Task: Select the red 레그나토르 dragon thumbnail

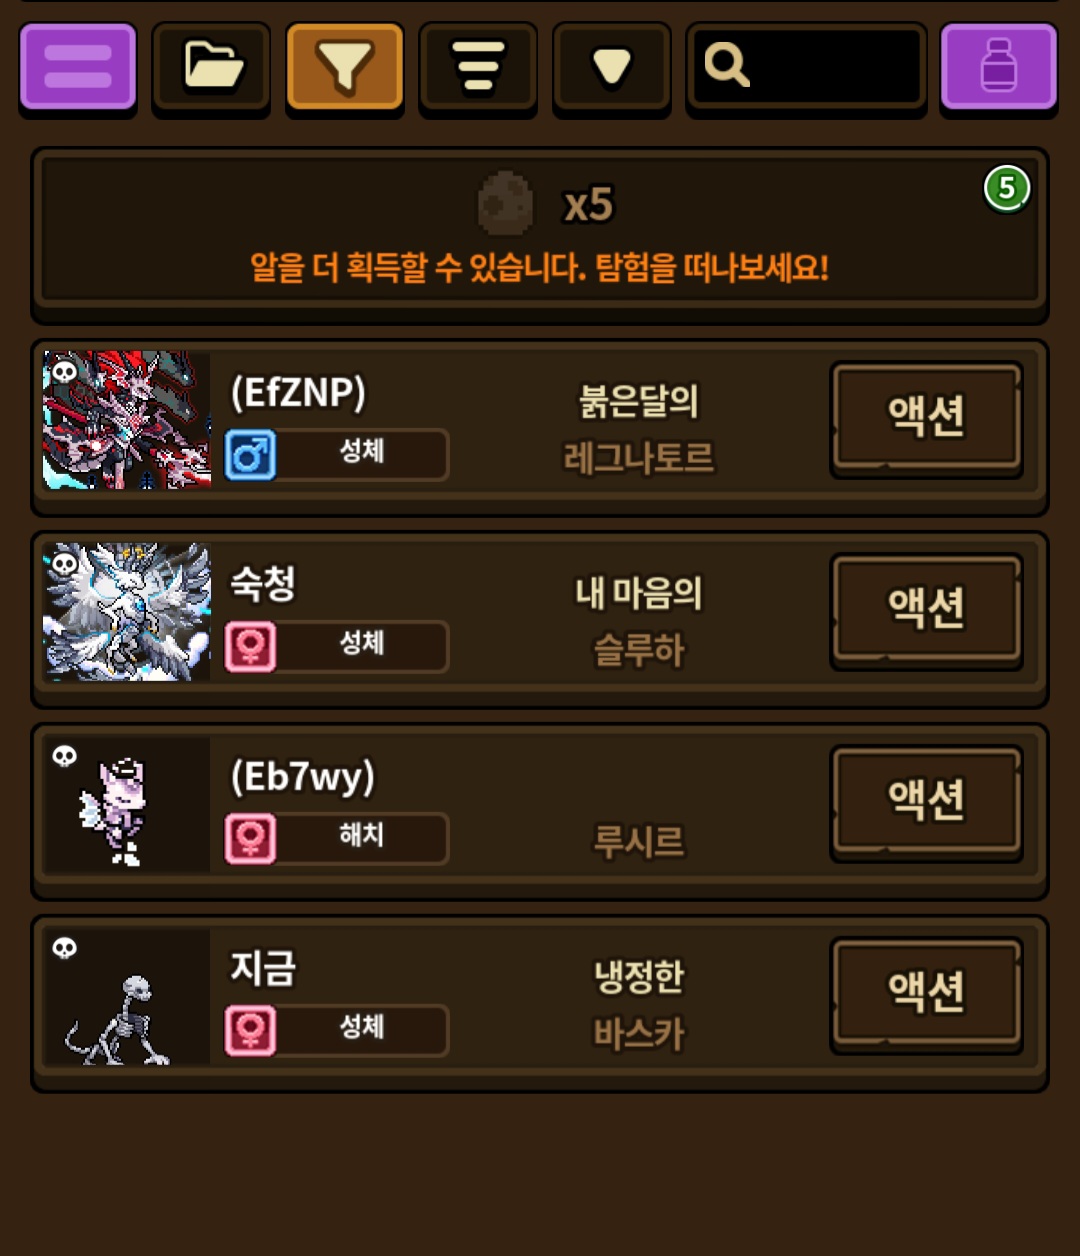Action: click(127, 420)
